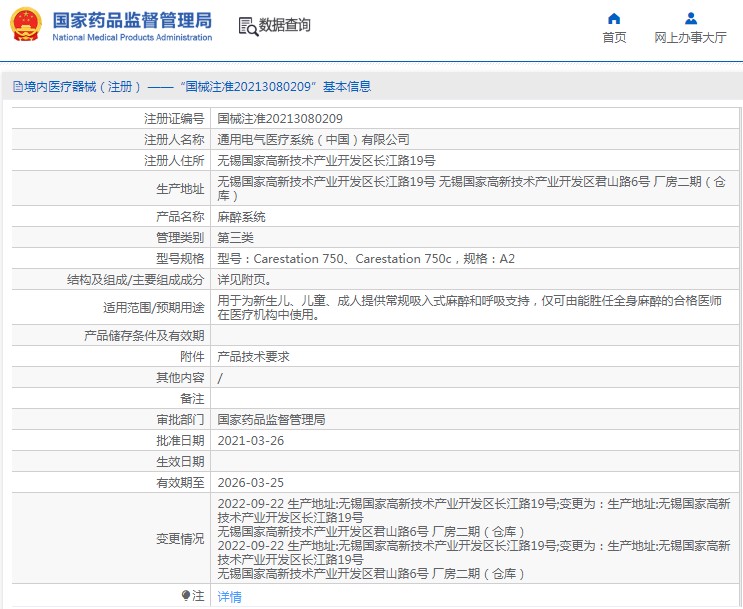Click the 批准日期 label
The image size is (743, 609).
coord(180,441)
